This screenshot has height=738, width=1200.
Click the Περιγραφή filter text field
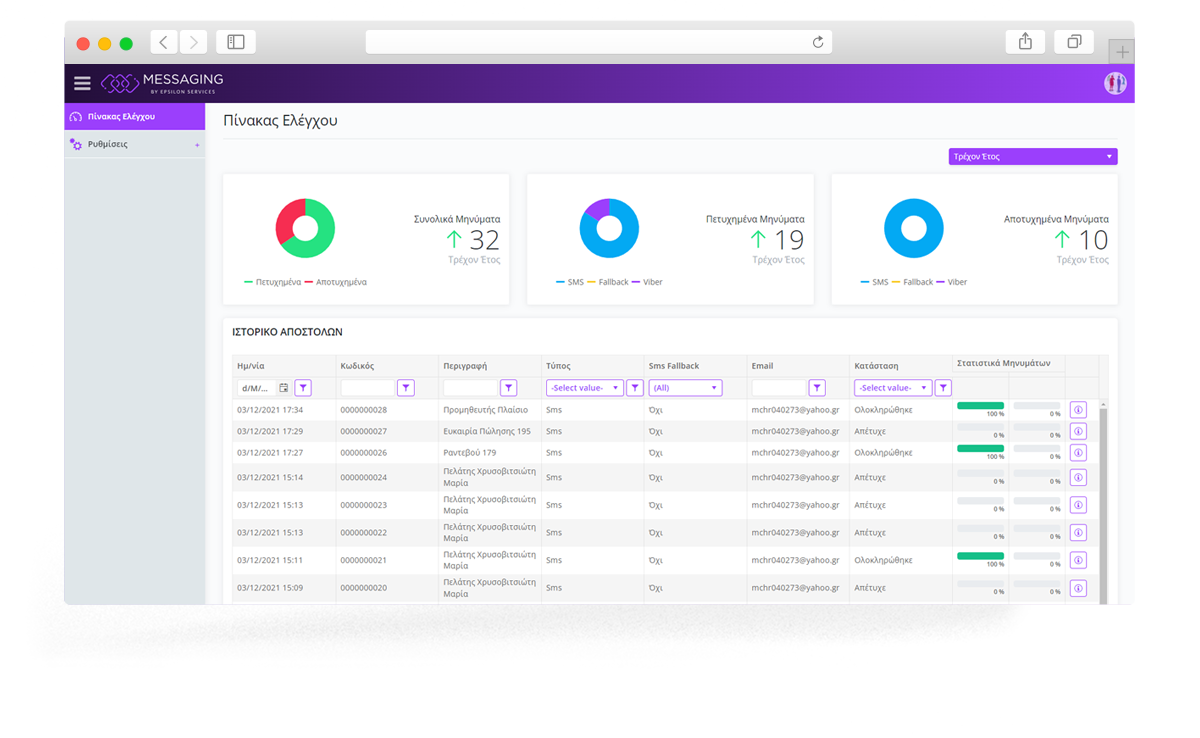click(470, 388)
